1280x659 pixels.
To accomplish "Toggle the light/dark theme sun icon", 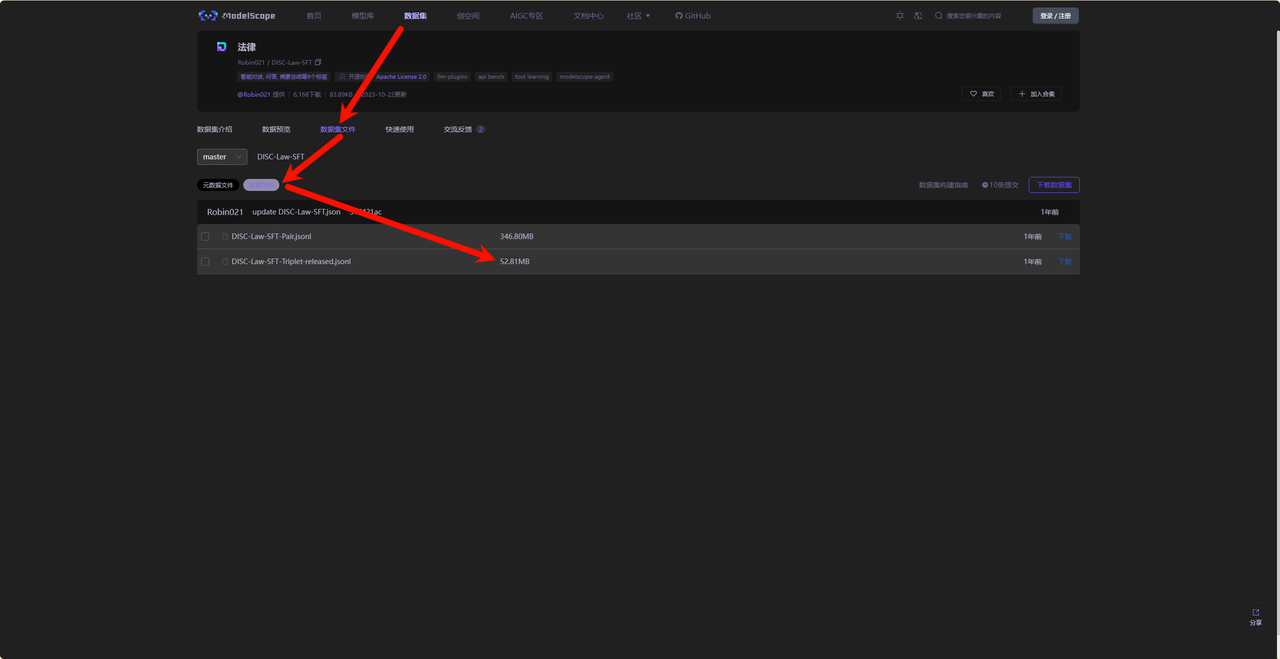I will click(x=900, y=16).
